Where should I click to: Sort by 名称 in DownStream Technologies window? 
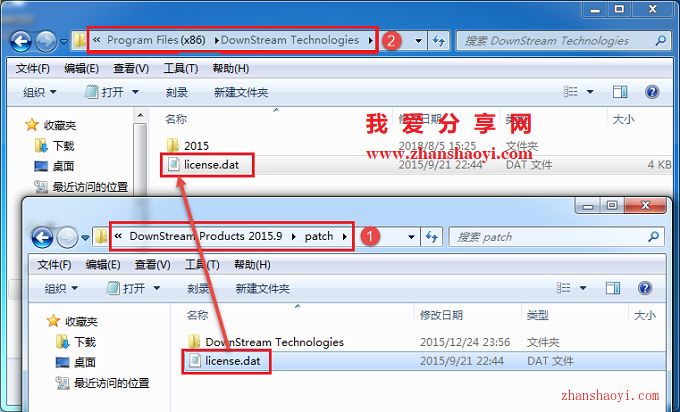176,119
